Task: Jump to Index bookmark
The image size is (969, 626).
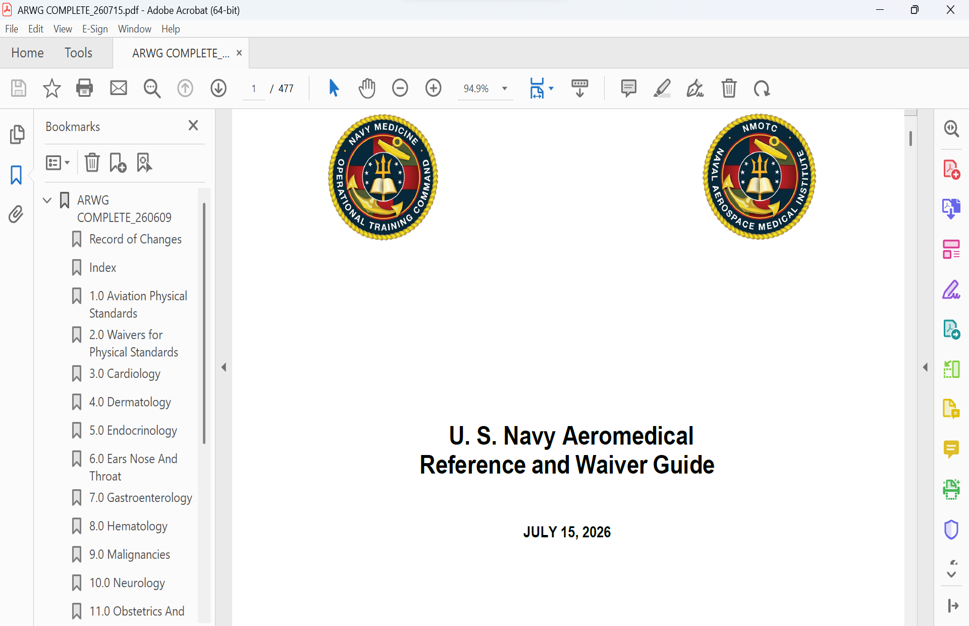Action: pos(103,268)
